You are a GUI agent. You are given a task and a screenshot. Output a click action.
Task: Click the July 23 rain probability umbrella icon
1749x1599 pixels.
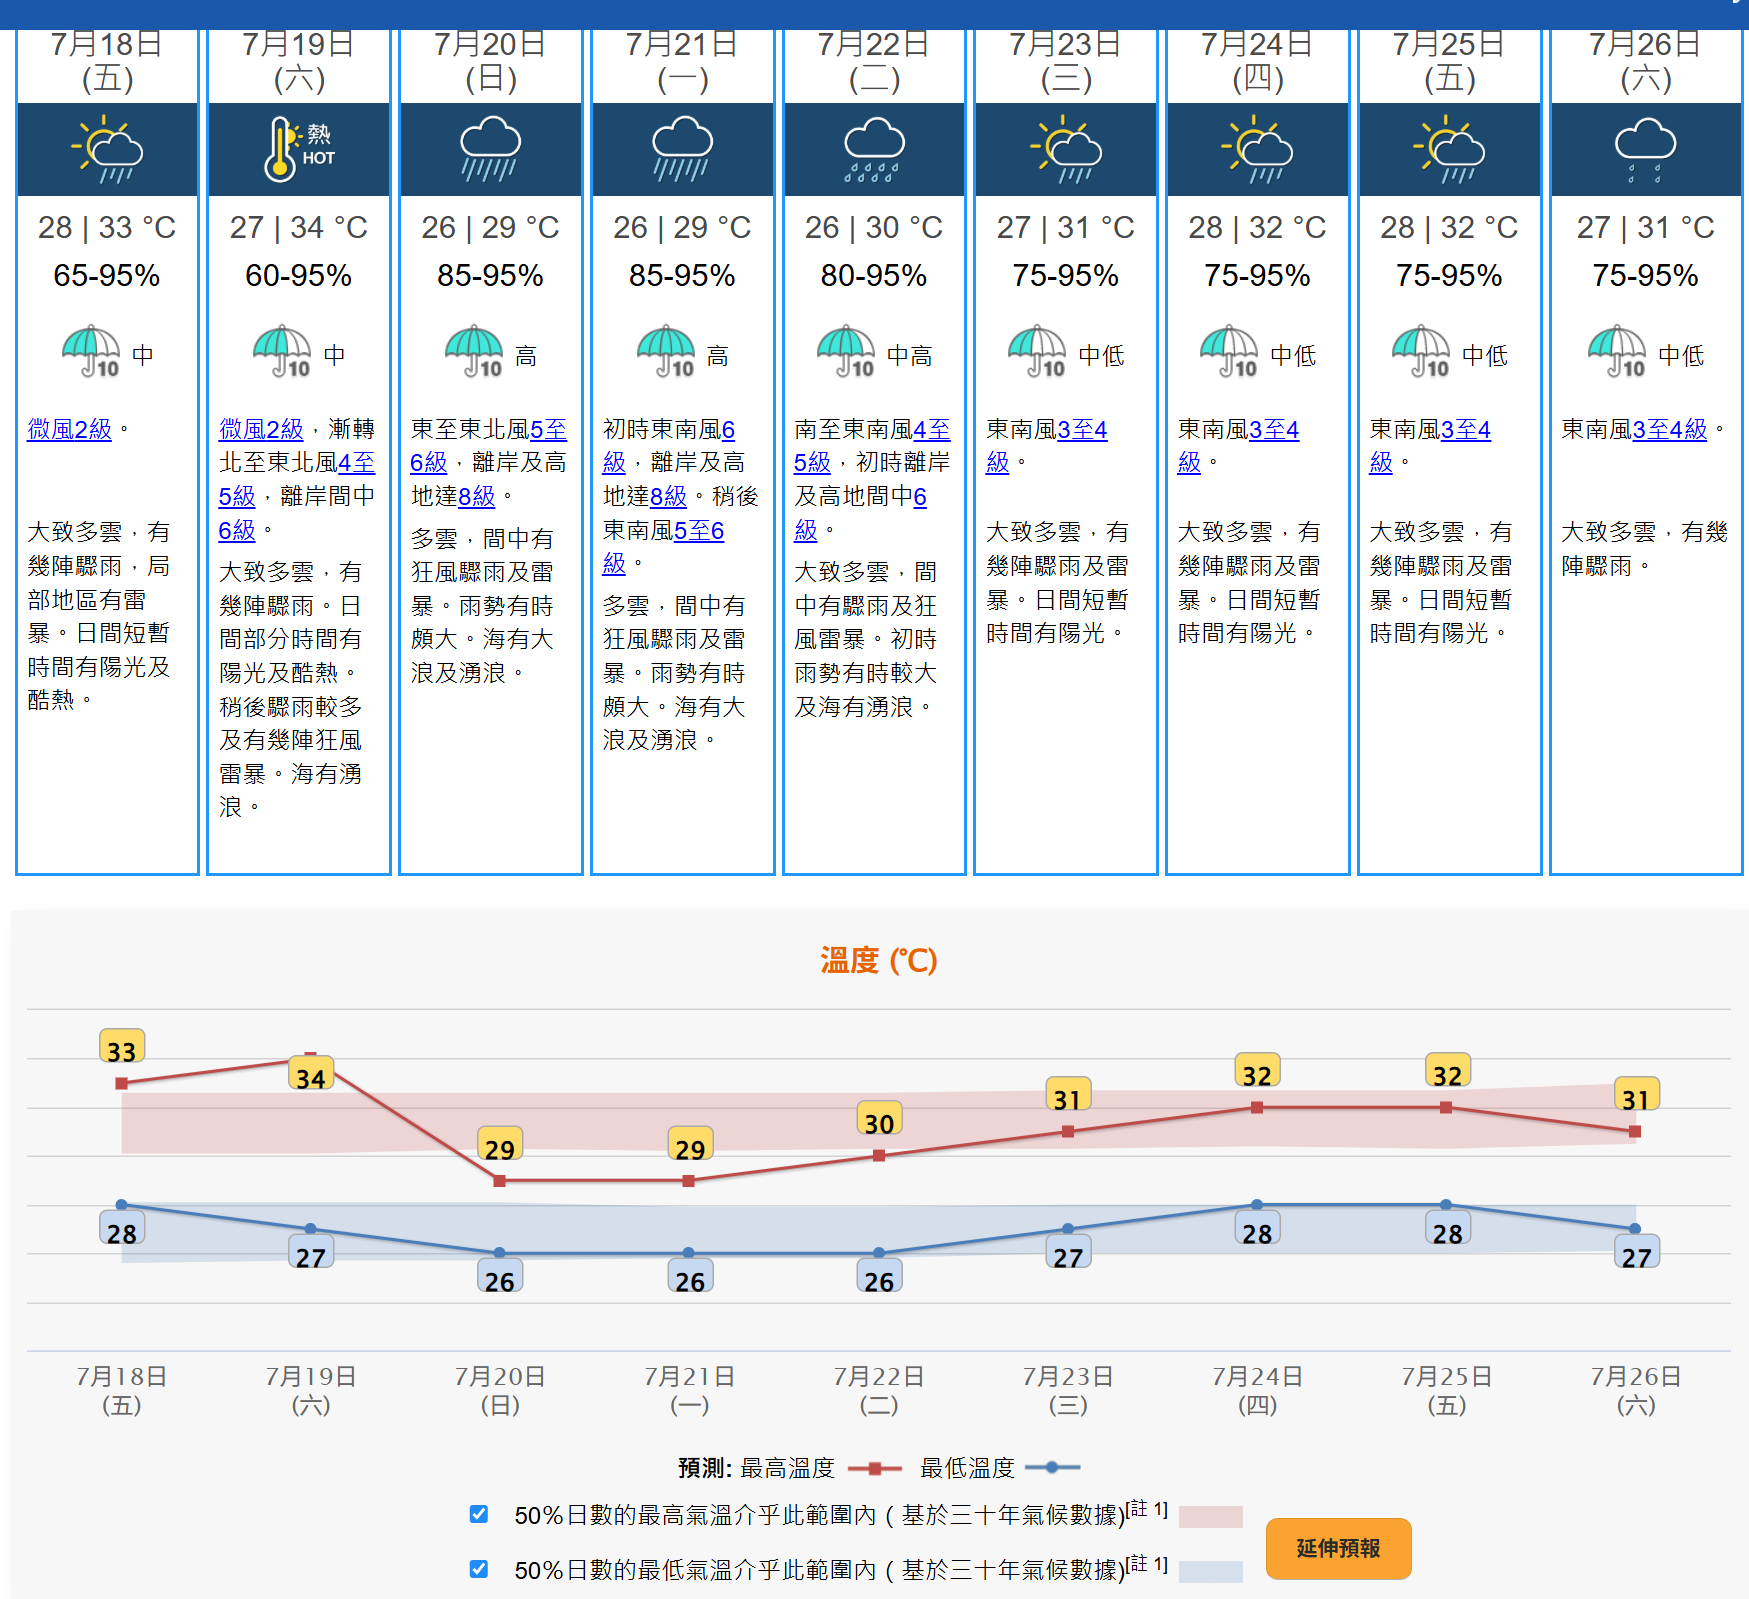click(x=1037, y=351)
